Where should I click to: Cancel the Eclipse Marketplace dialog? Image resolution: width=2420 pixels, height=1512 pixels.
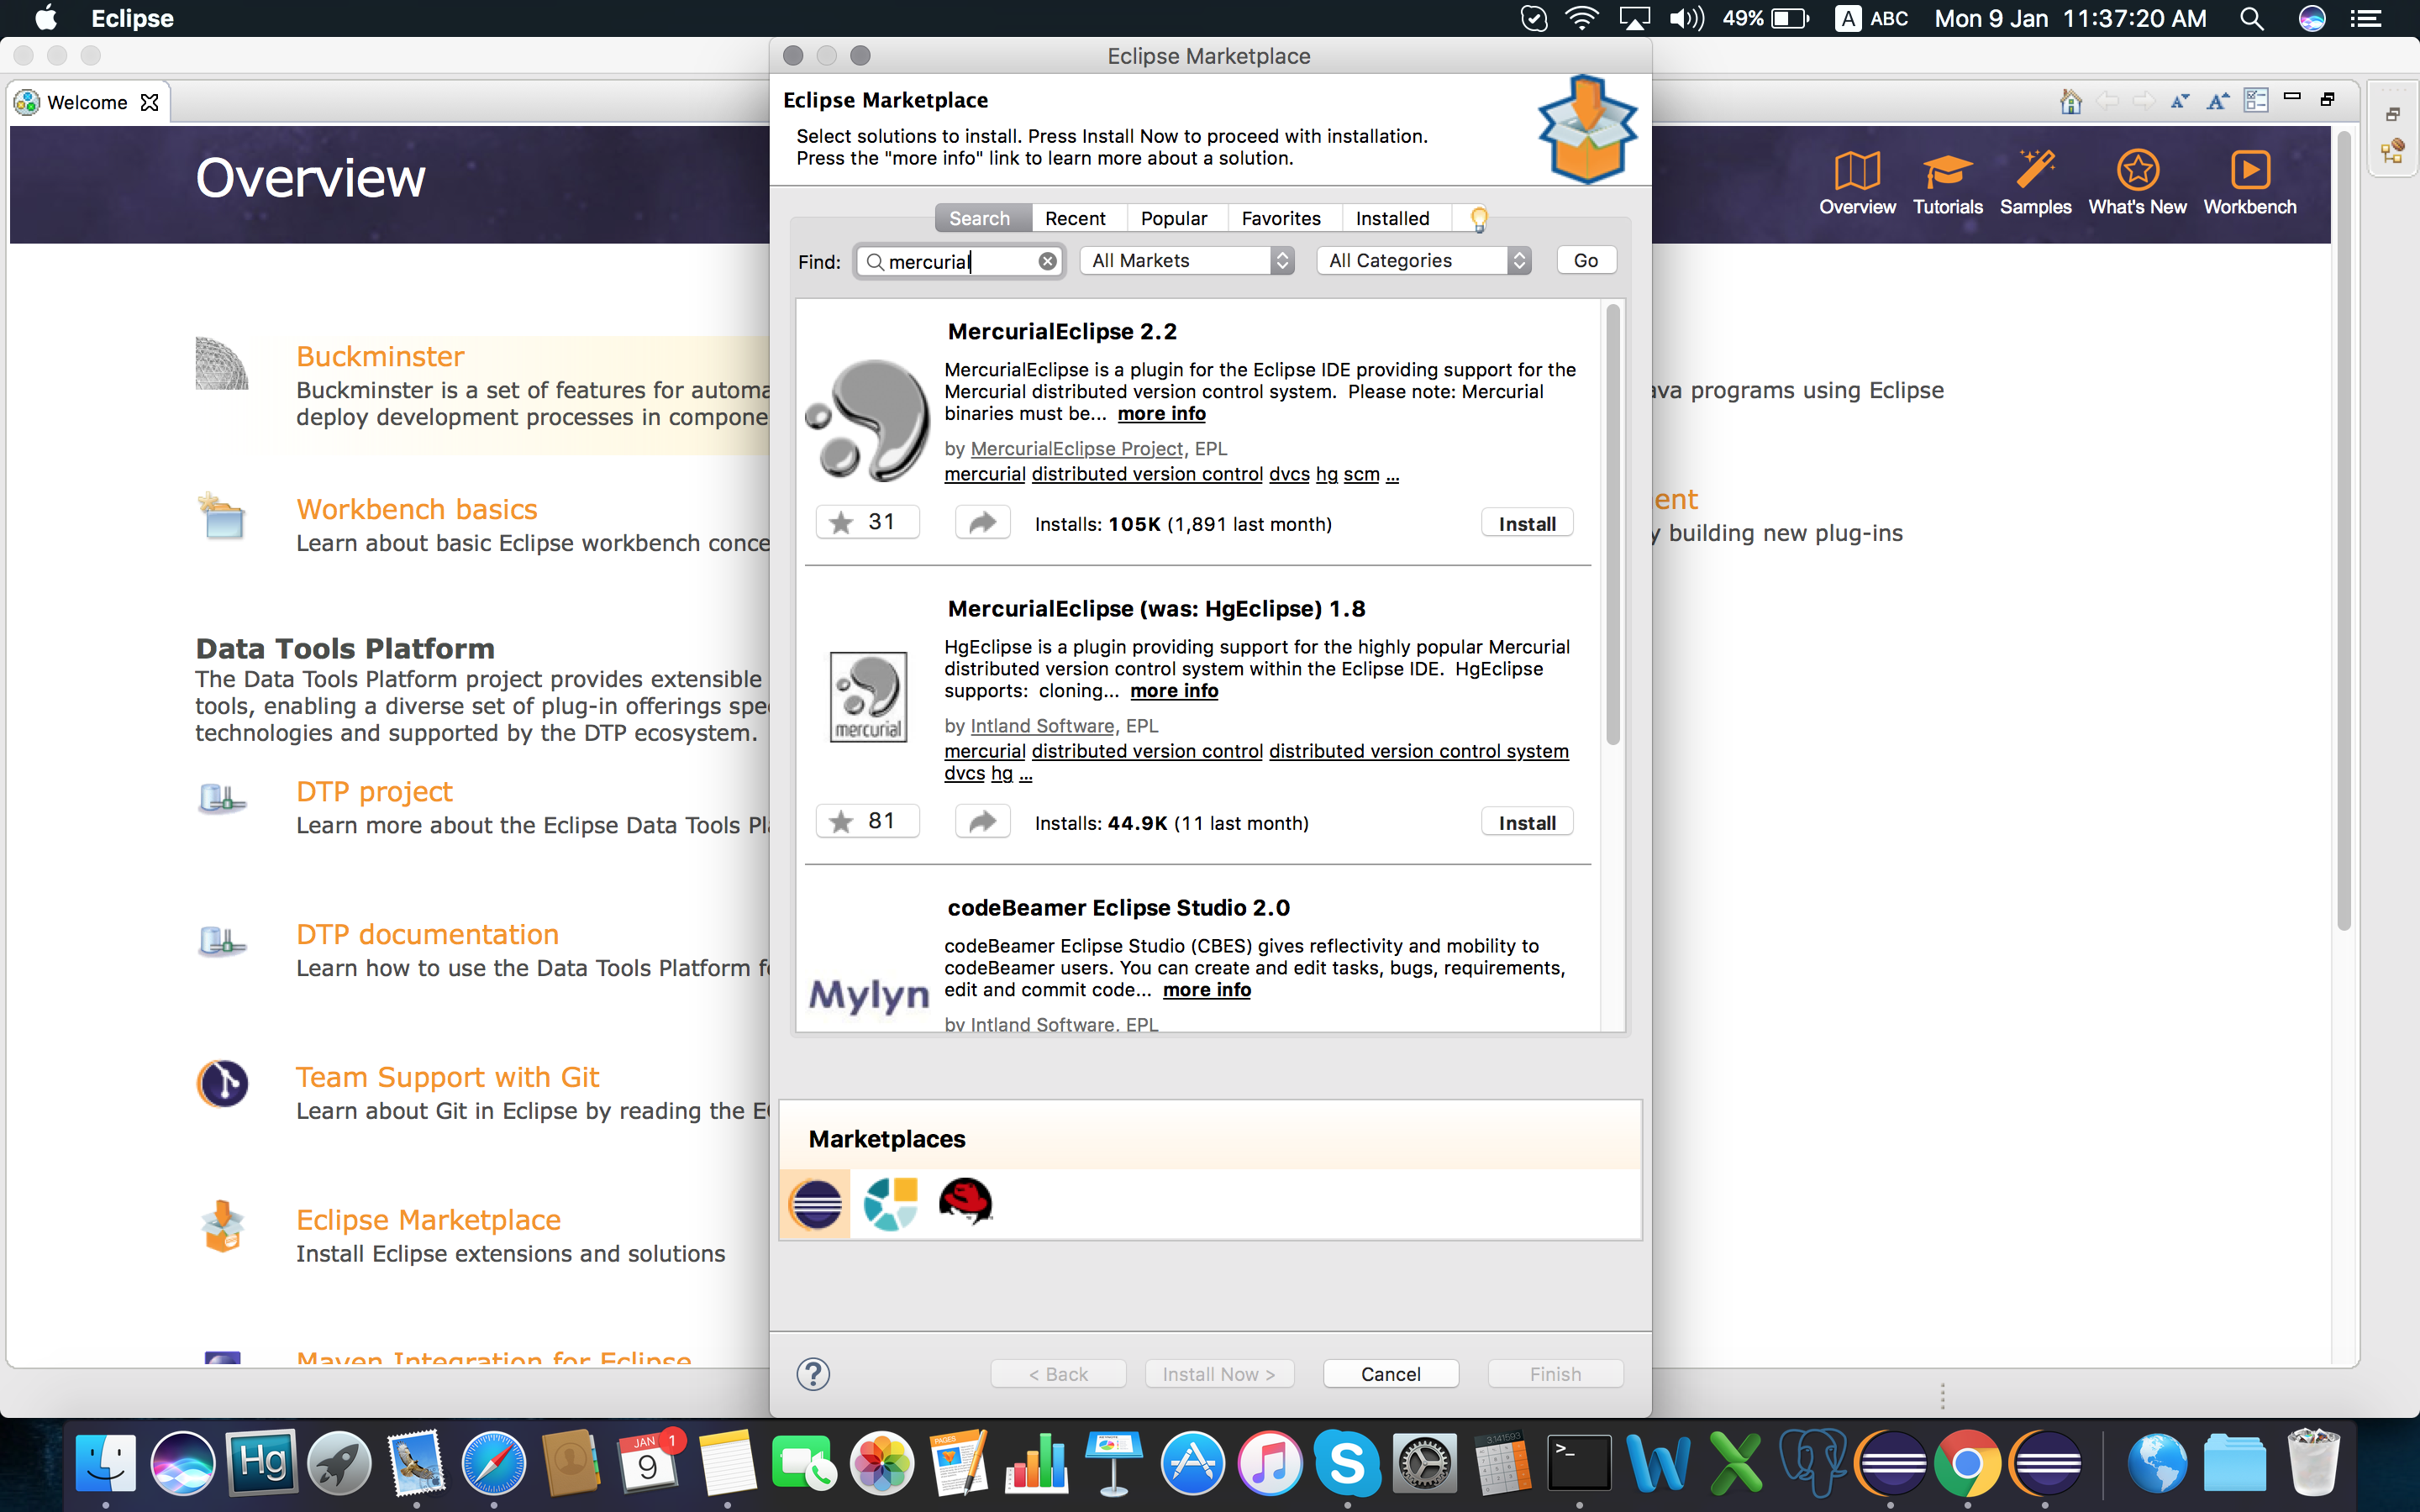1390,1374
